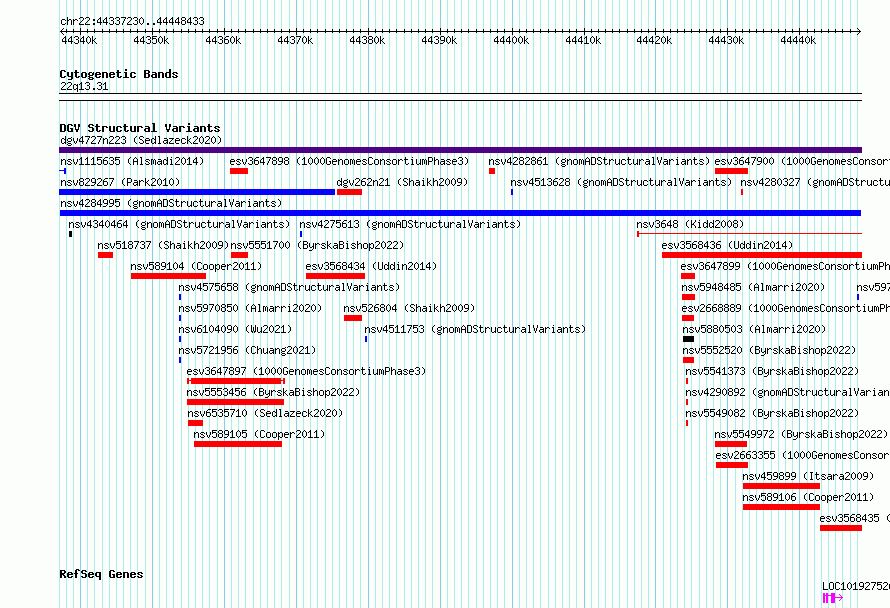Click the nsv4340464 black variant marker

70,234
